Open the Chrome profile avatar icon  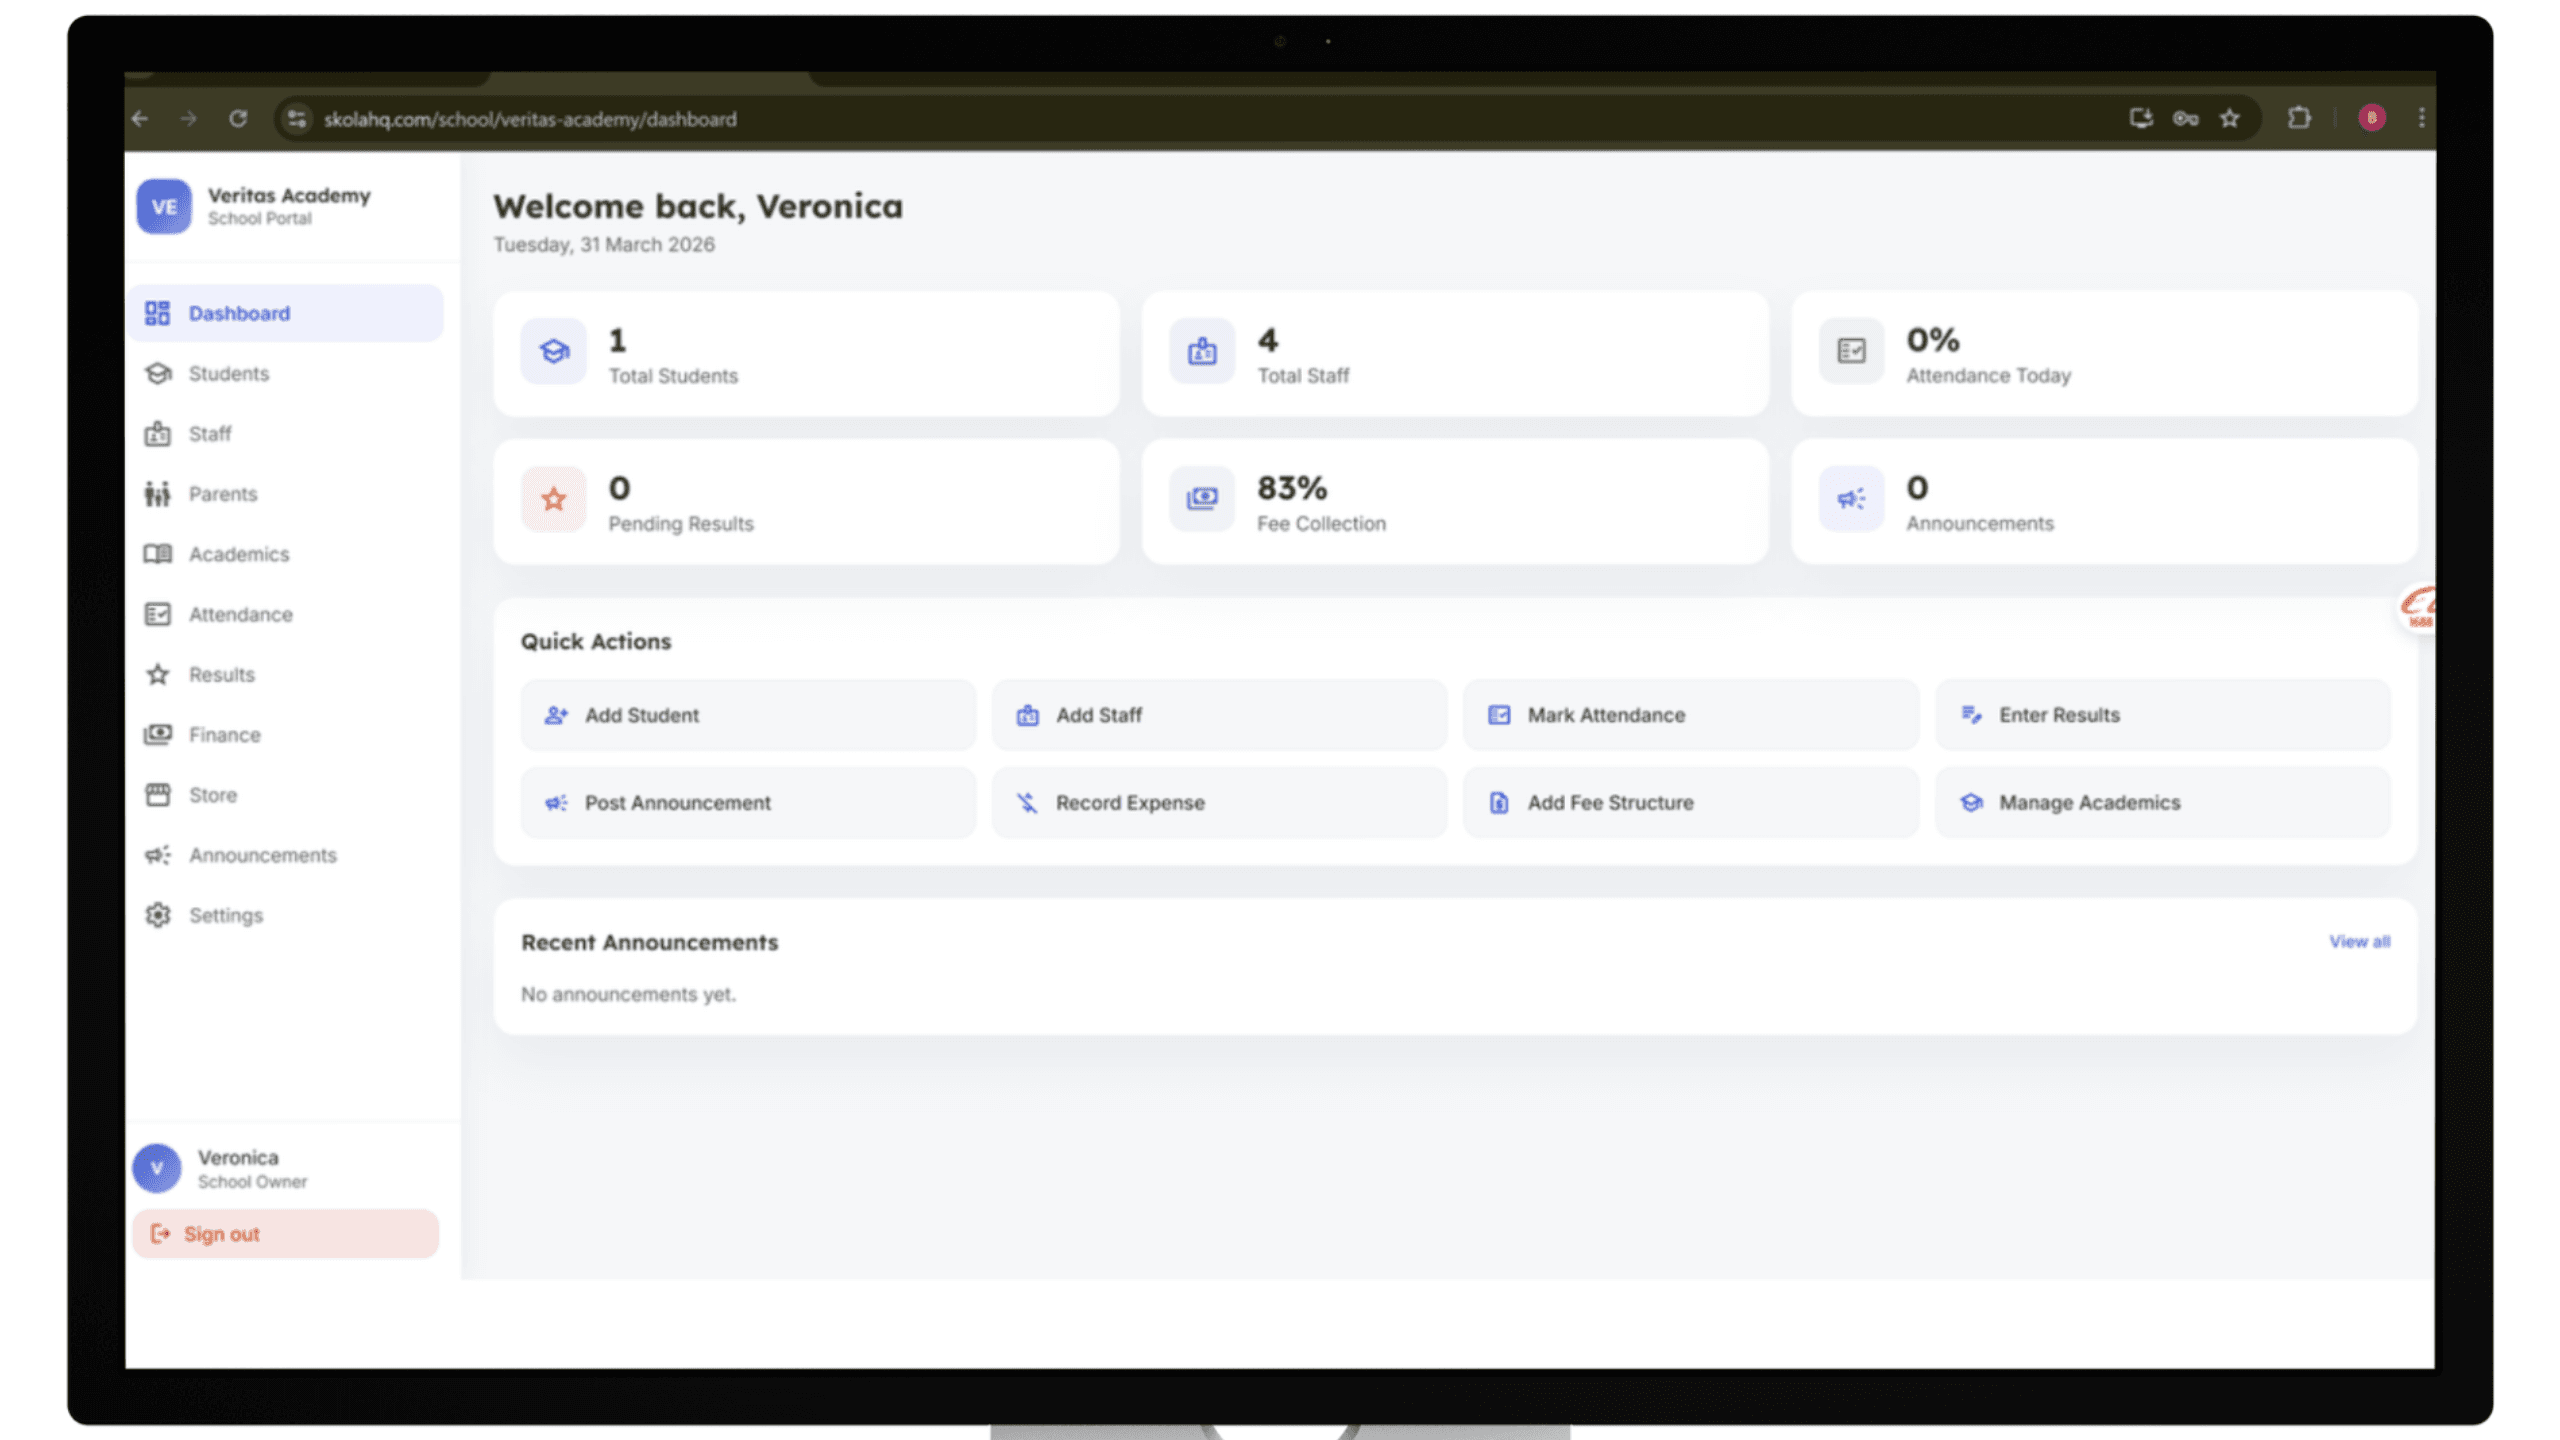point(2372,118)
